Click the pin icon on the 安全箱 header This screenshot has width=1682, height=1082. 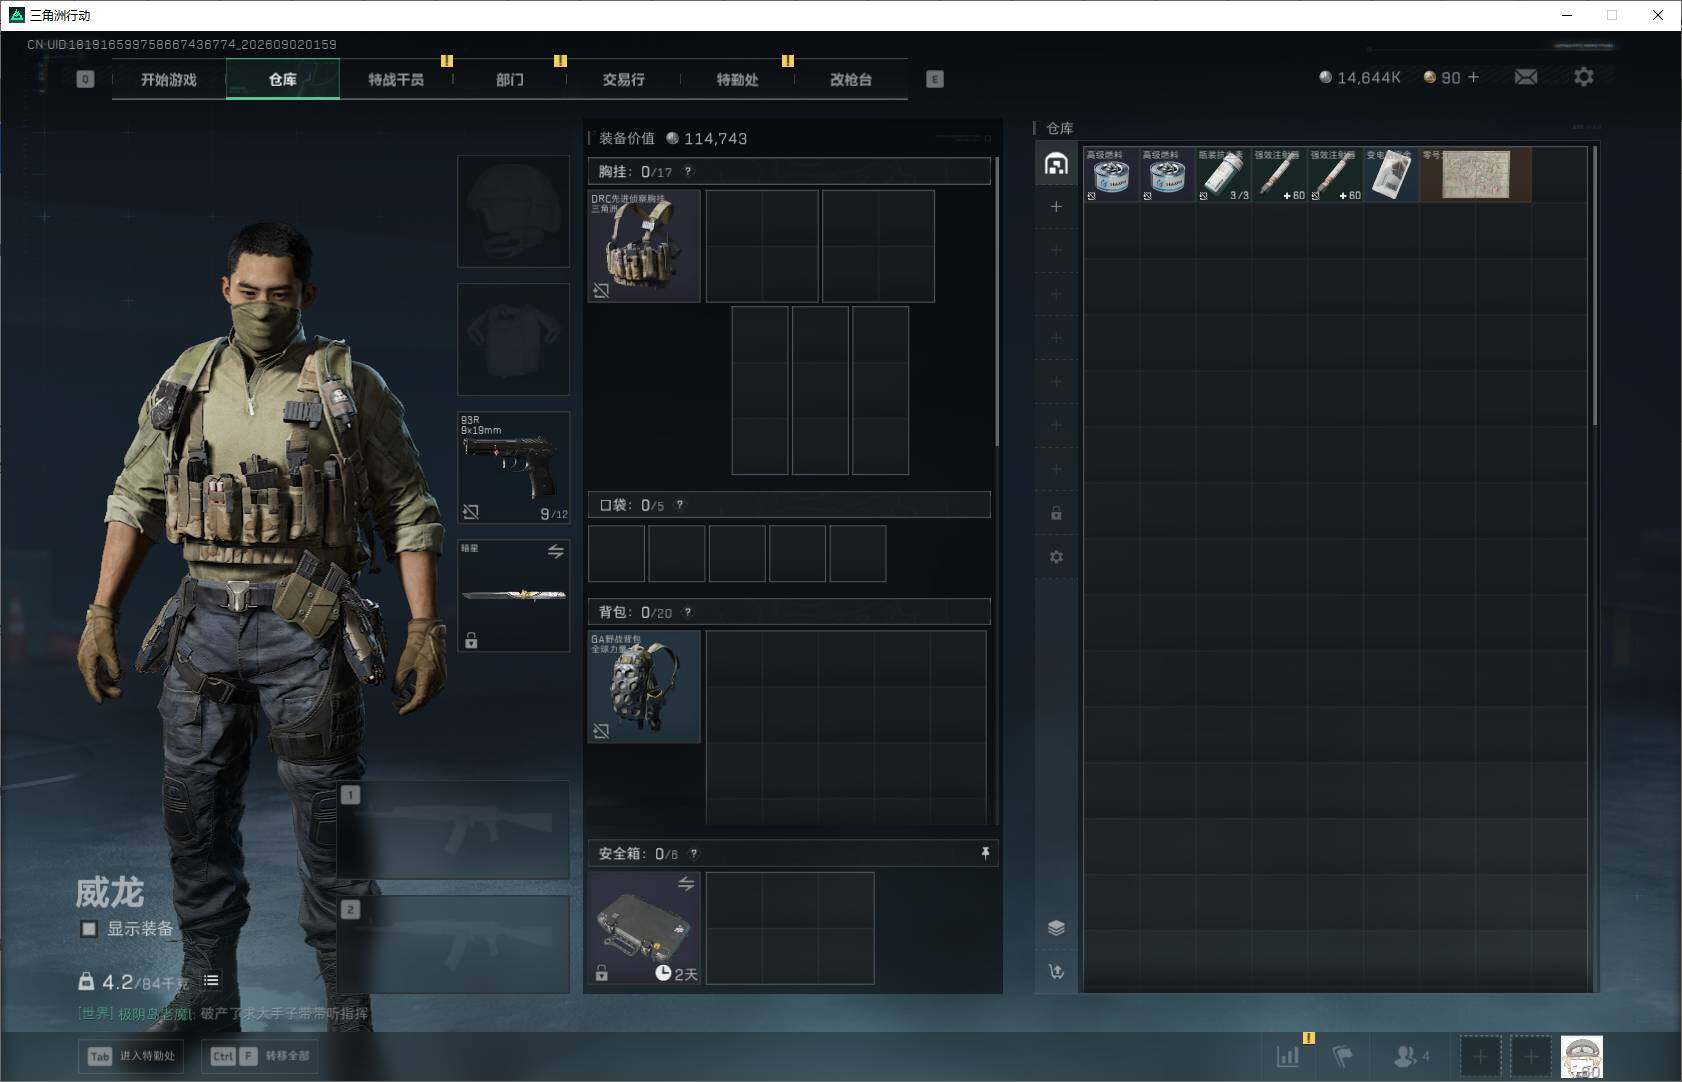pos(985,853)
